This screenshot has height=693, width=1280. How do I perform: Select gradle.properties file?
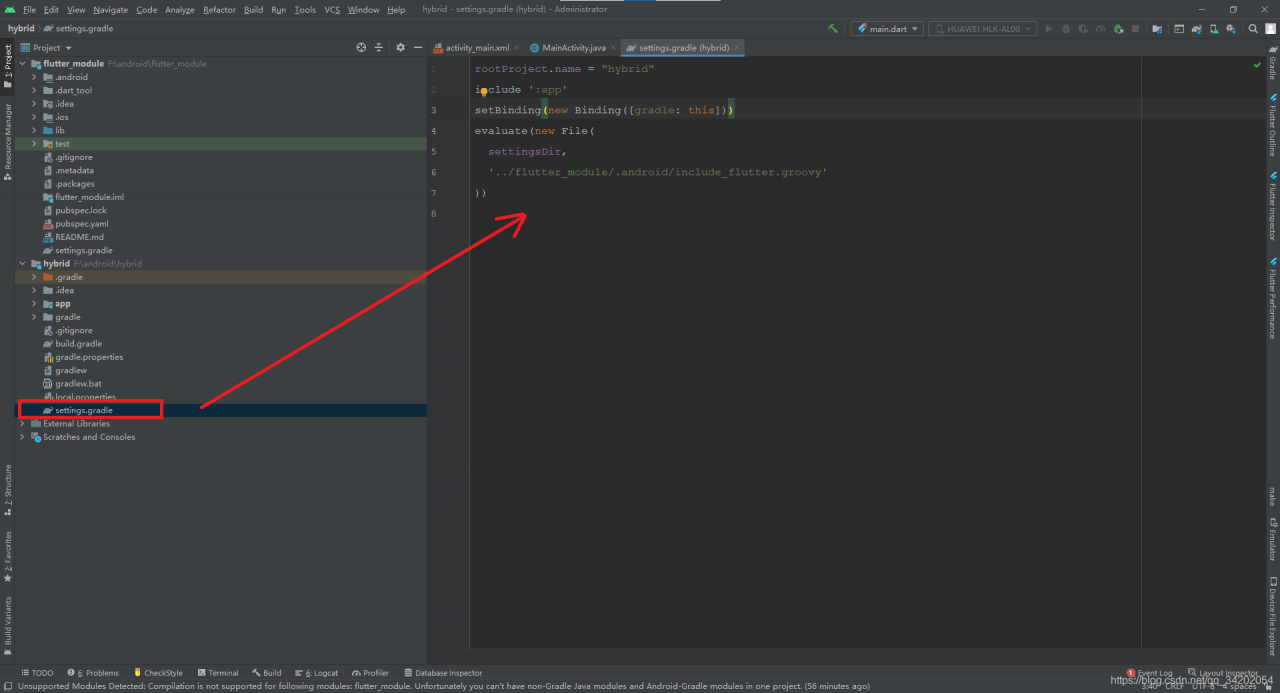click(x=89, y=357)
